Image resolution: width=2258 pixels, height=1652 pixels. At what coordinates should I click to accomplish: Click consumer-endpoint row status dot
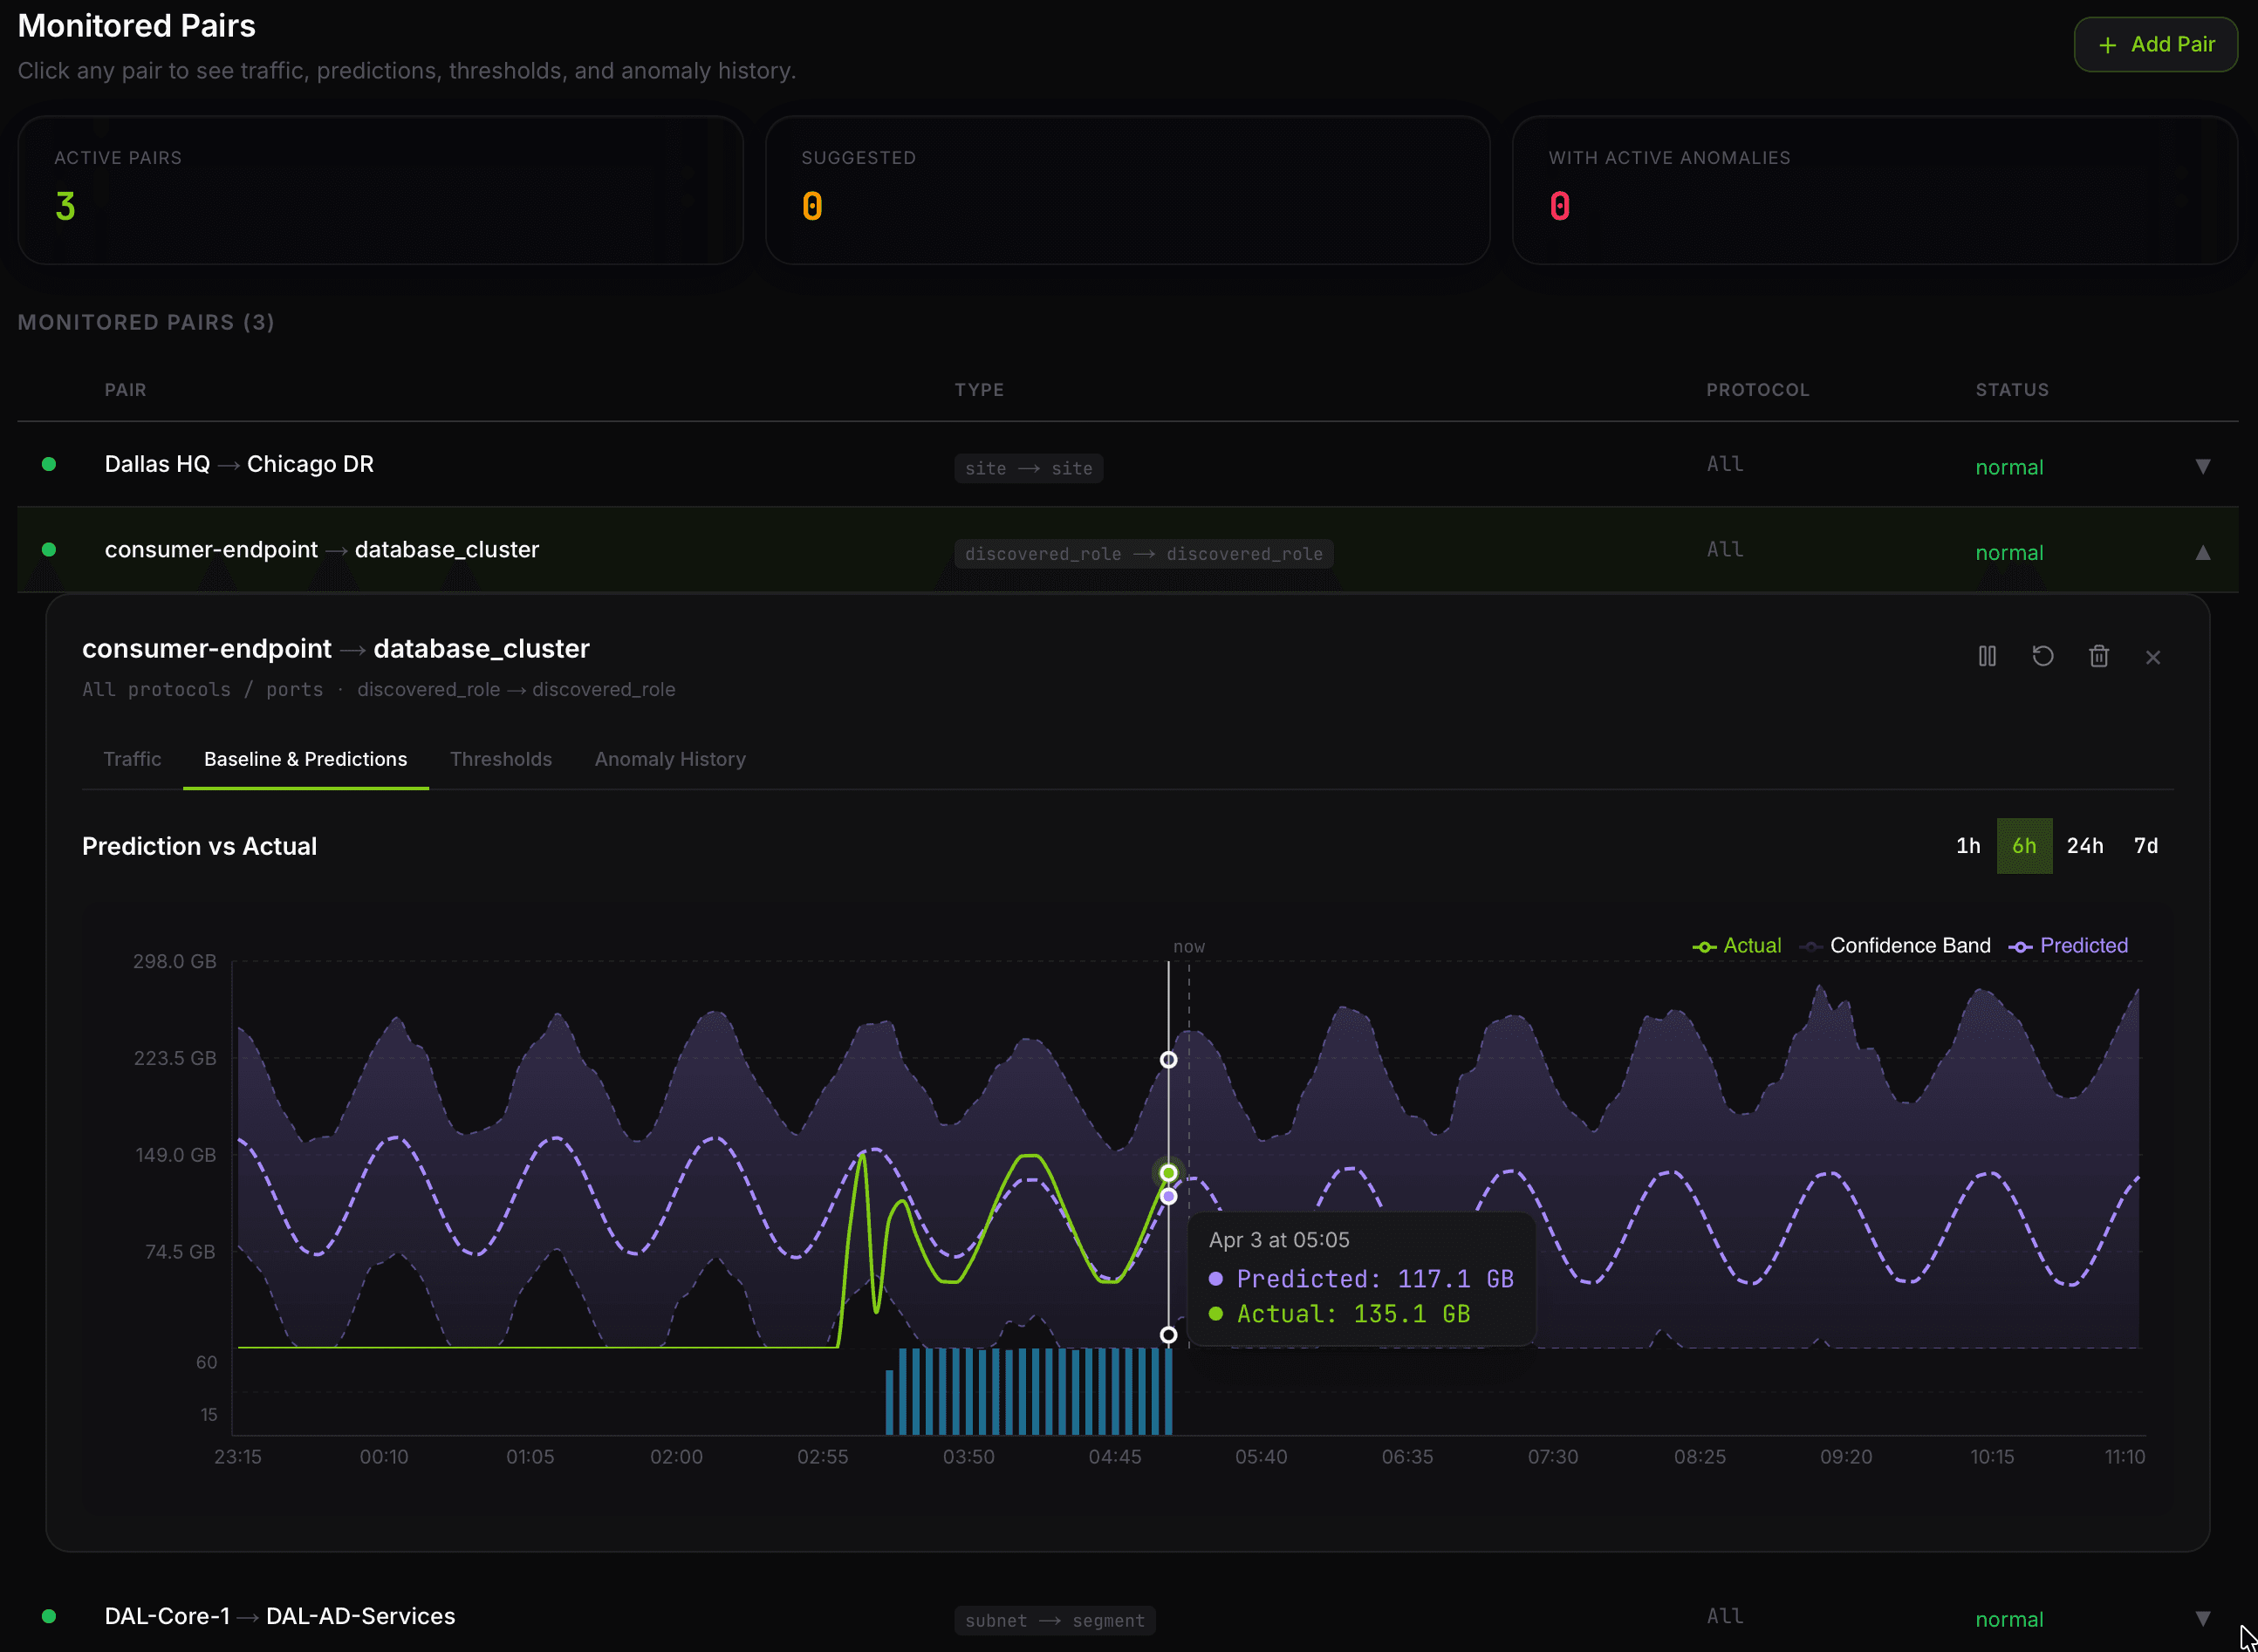[x=49, y=549]
